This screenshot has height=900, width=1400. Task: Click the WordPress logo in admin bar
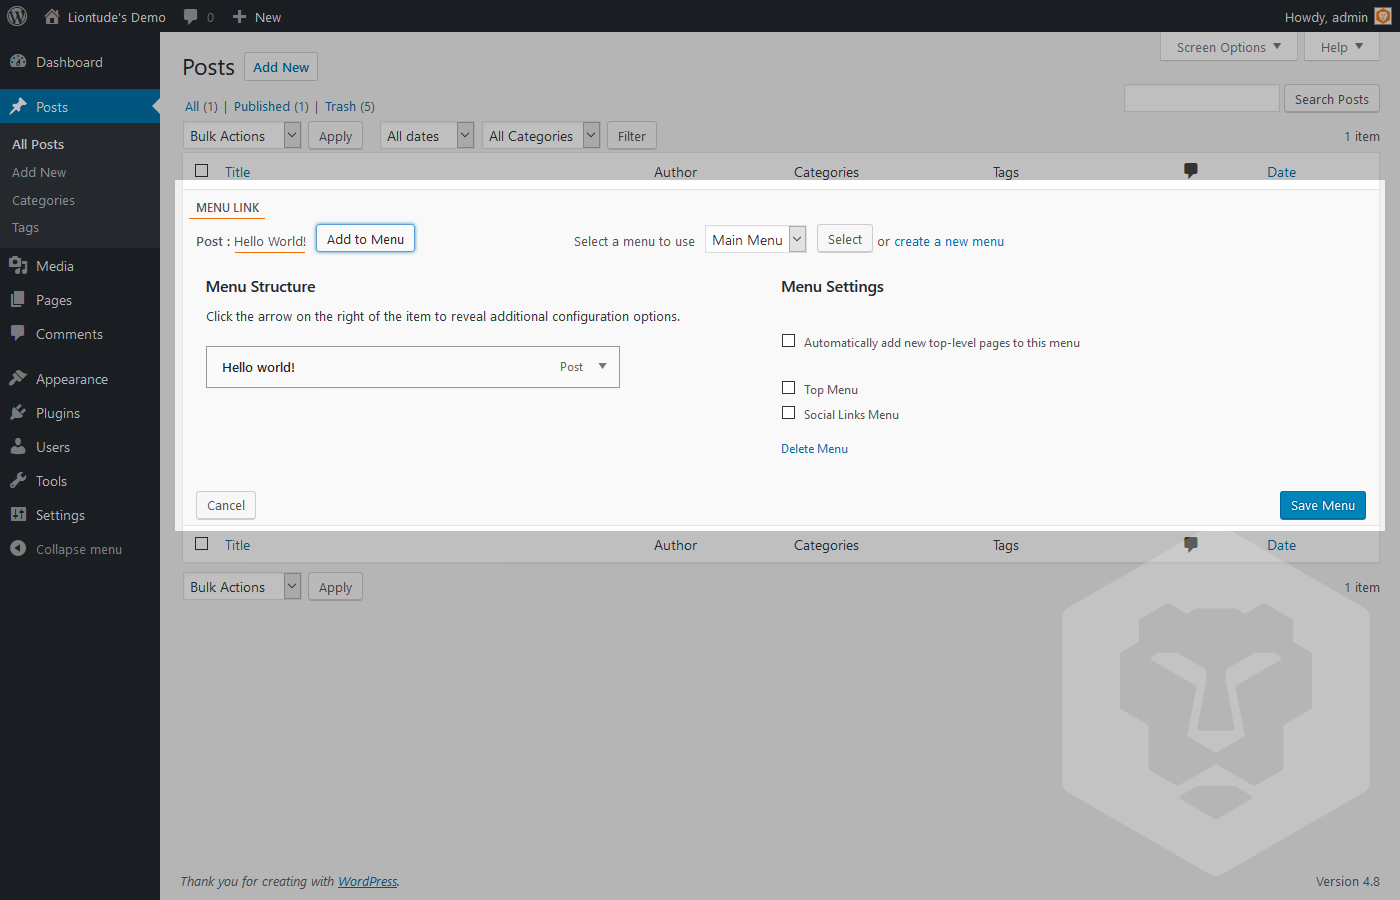point(17,16)
